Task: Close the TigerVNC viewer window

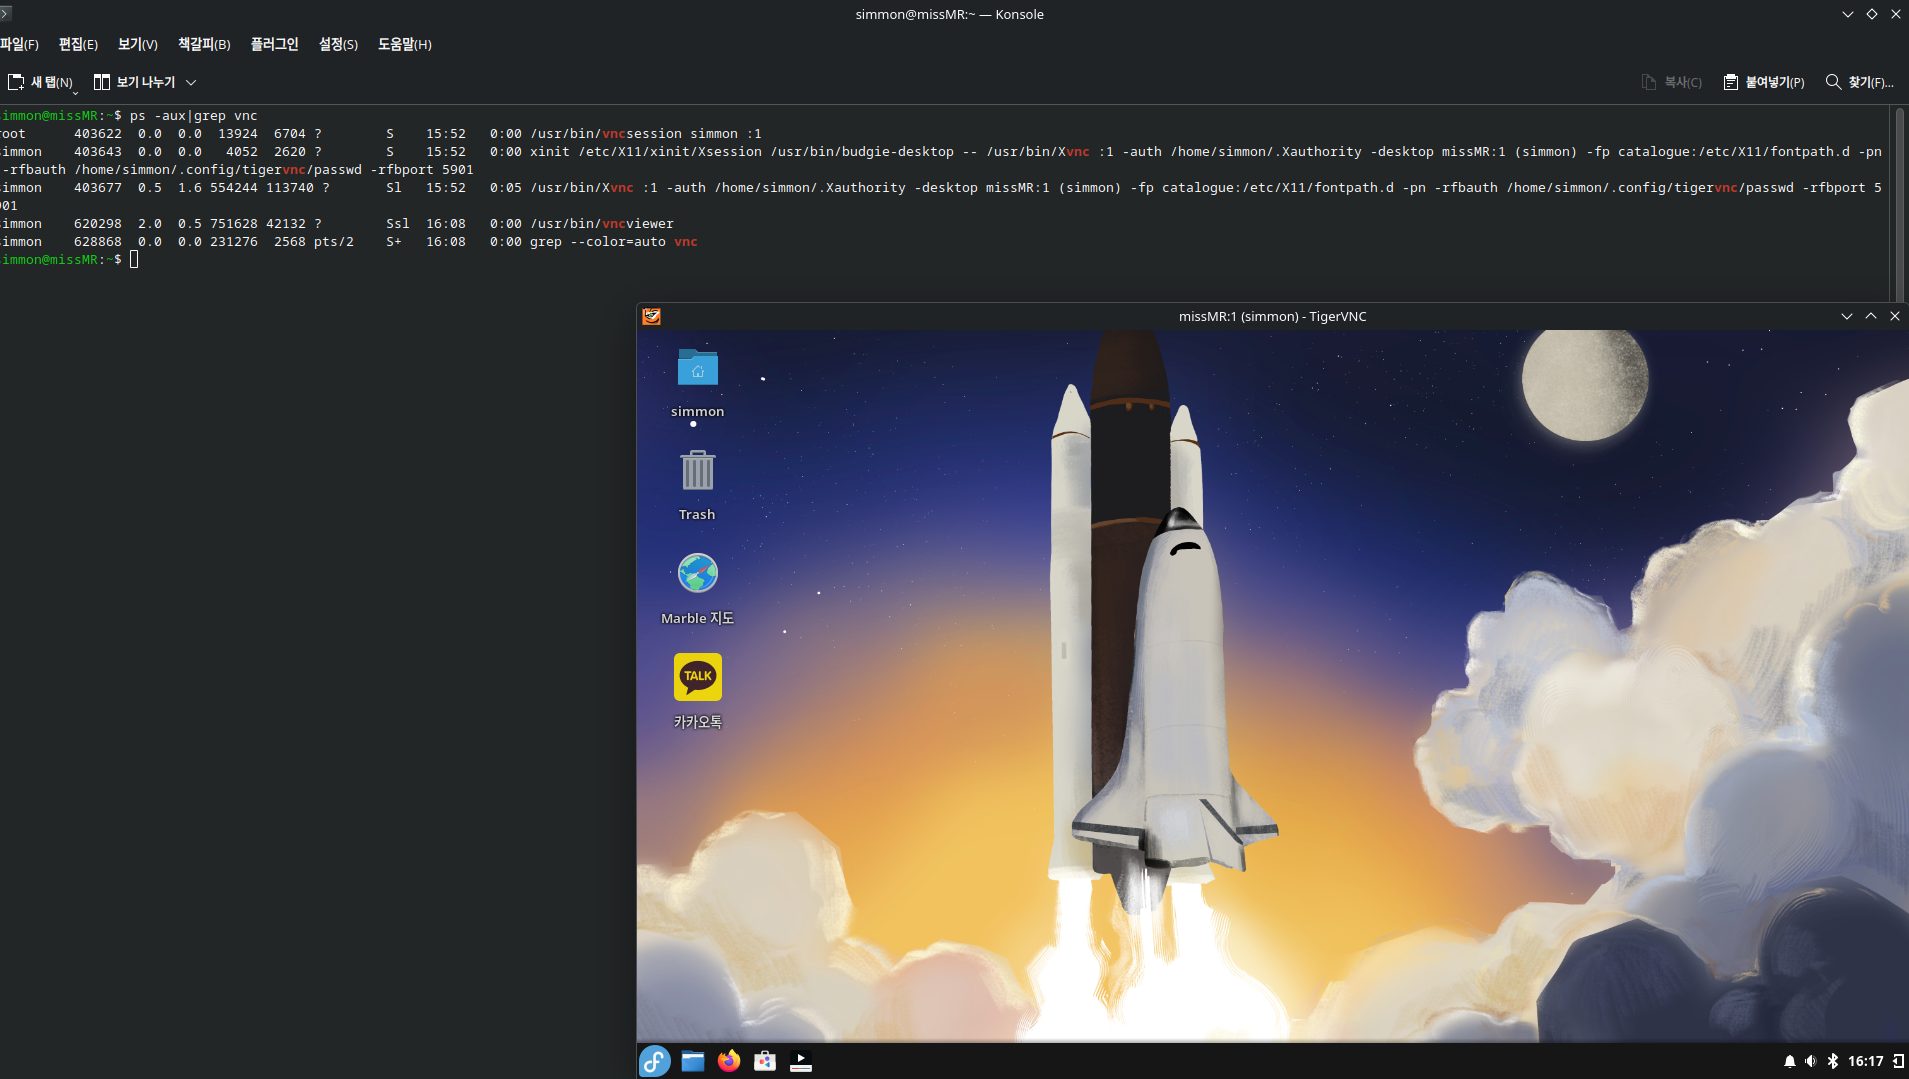Action: click(1895, 316)
